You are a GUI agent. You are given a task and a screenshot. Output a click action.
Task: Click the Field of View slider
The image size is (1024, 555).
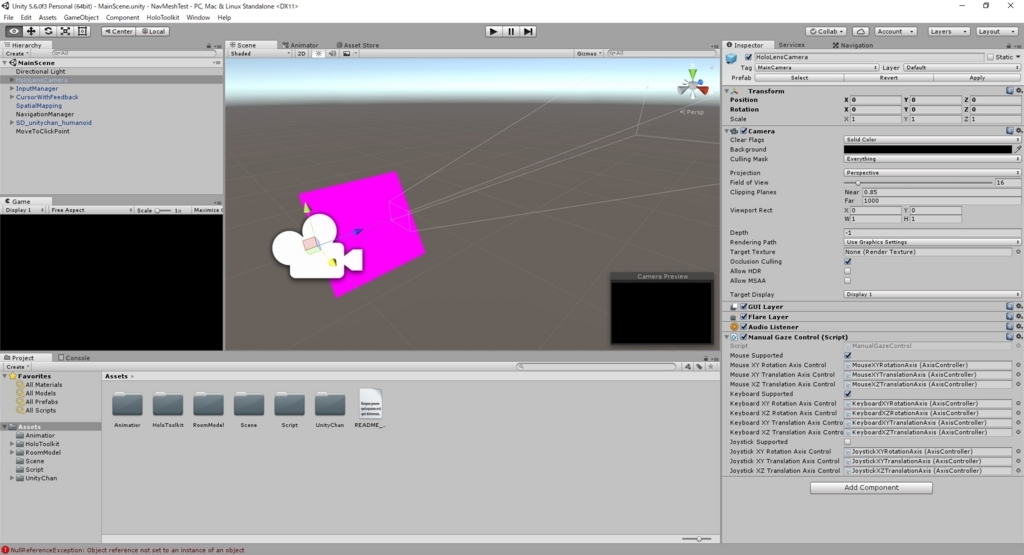pyautogui.click(x=918, y=183)
